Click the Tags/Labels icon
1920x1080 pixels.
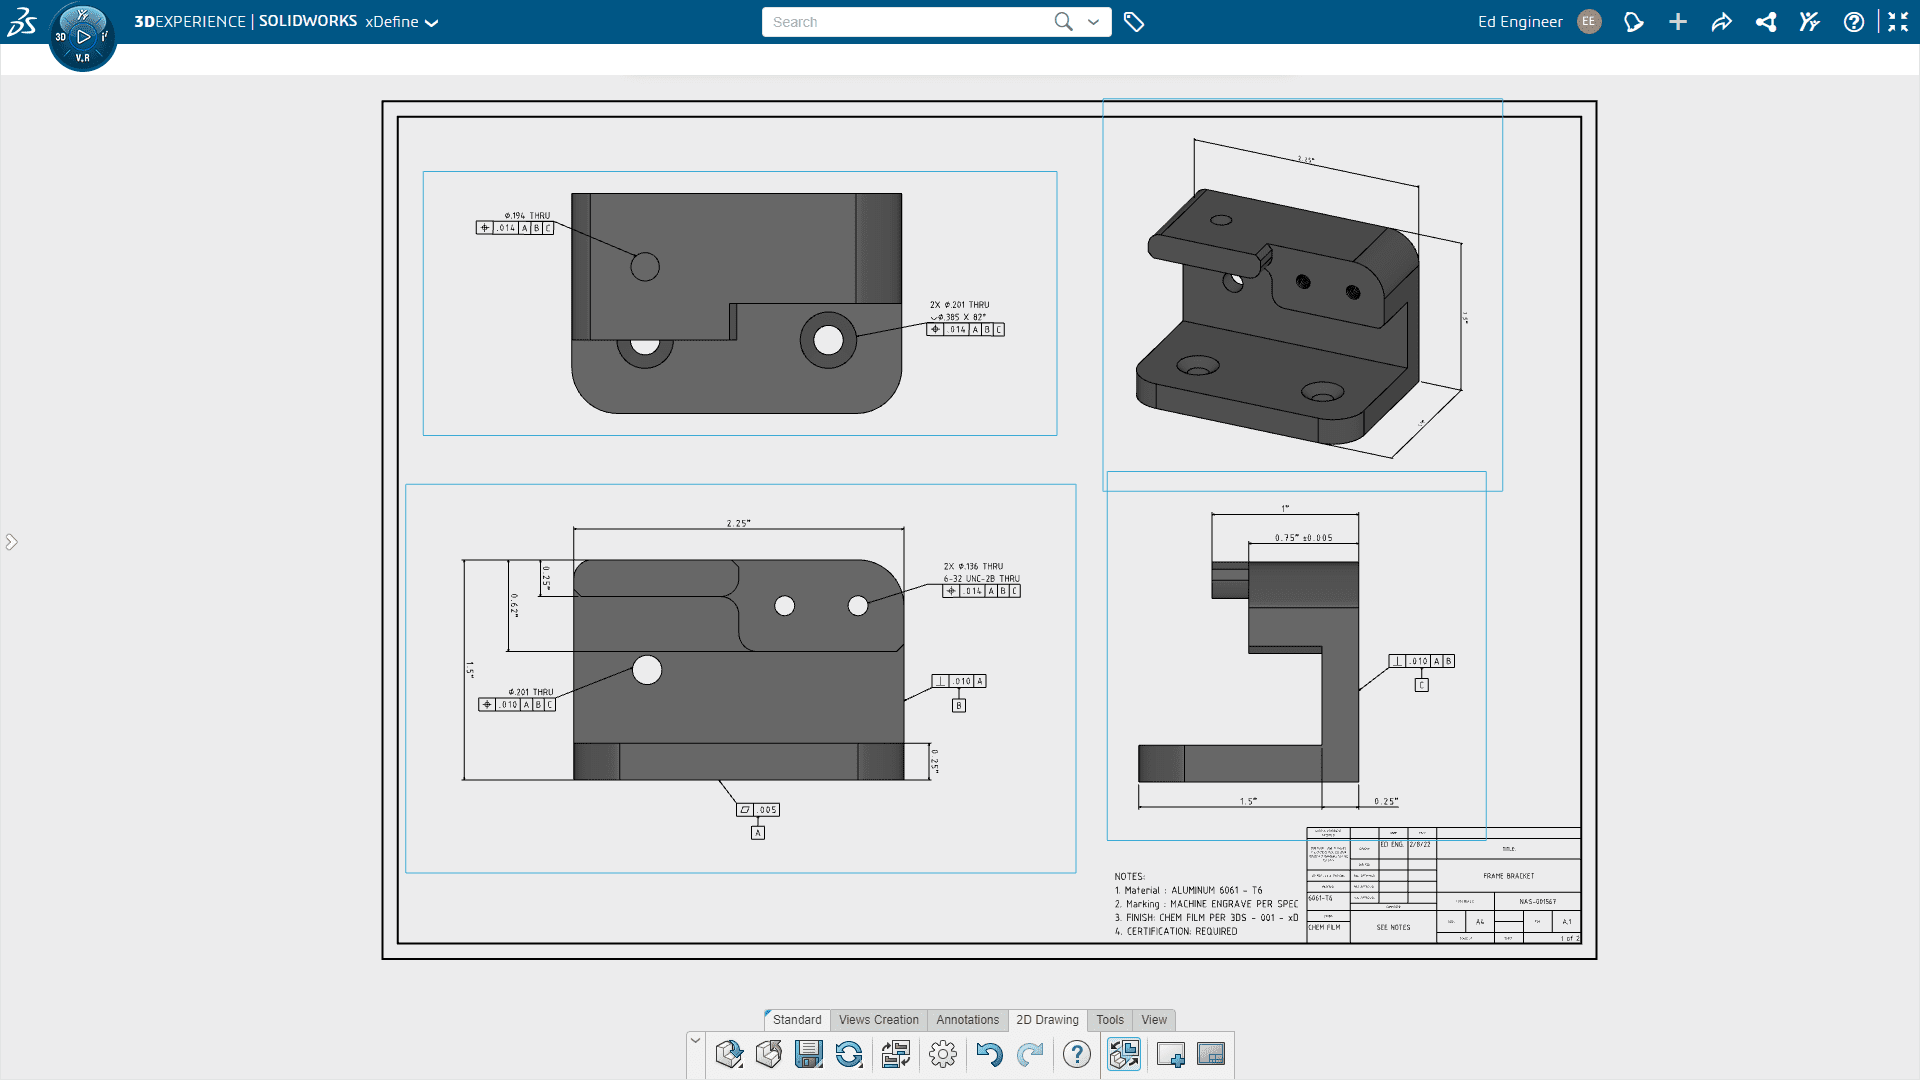click(x=1131, y=22)
